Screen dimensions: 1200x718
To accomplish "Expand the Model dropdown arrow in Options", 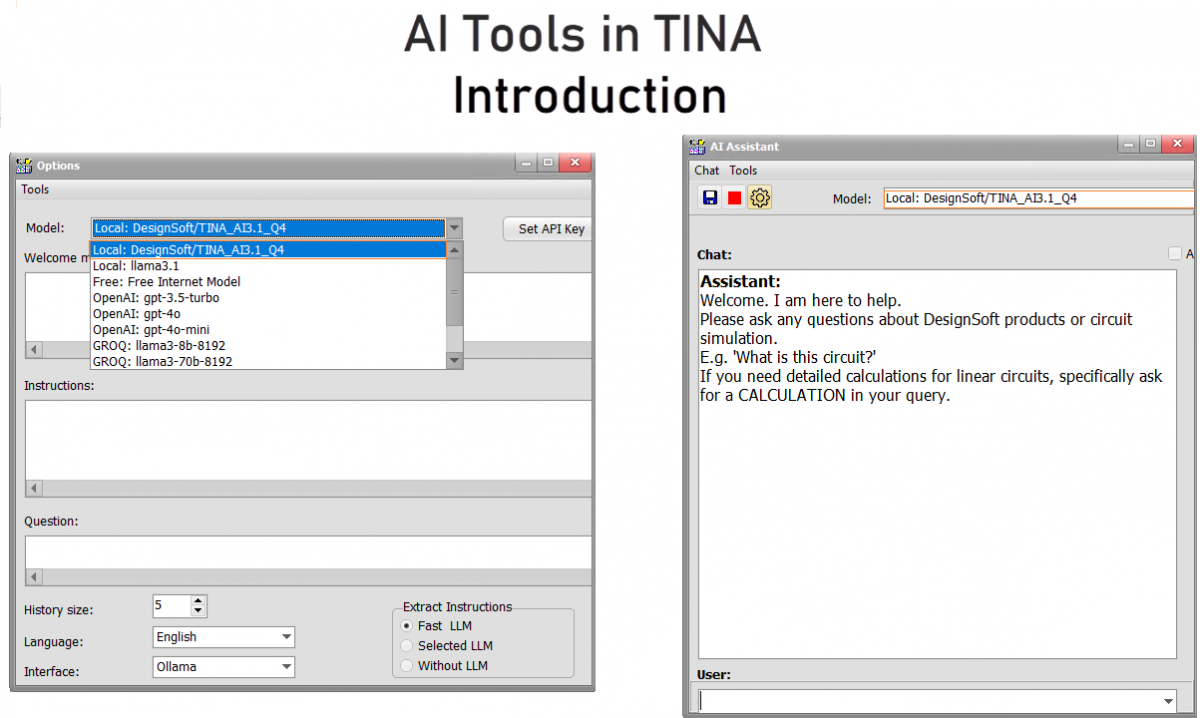I will pos(454,228).
